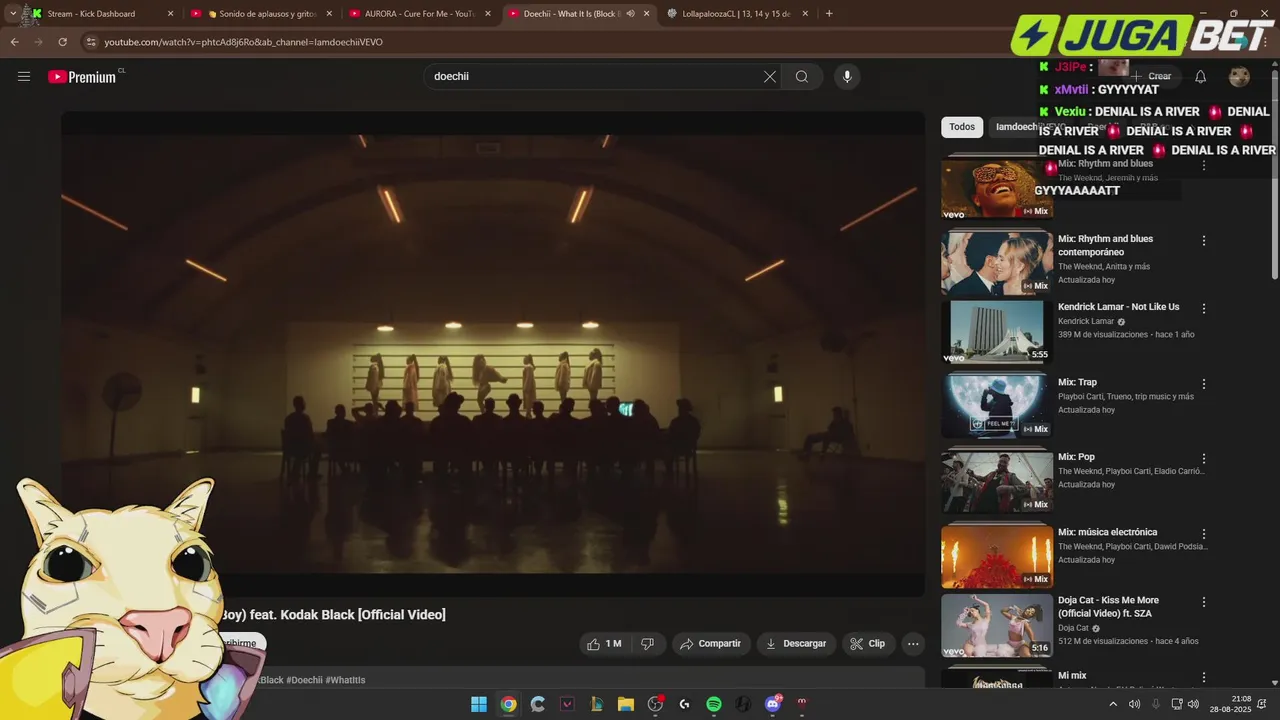Start voice search with the microphone icon
1280x720 pixels.
pyautogui.click(x=847, y=76)
